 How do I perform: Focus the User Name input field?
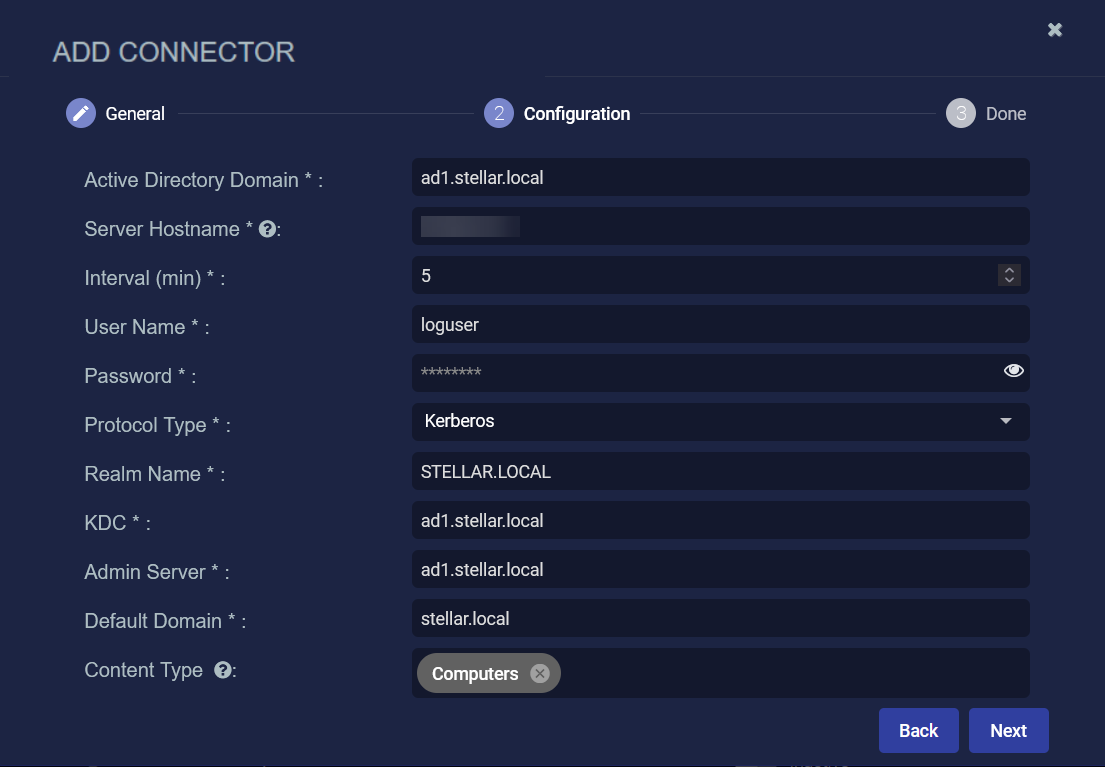720,325
